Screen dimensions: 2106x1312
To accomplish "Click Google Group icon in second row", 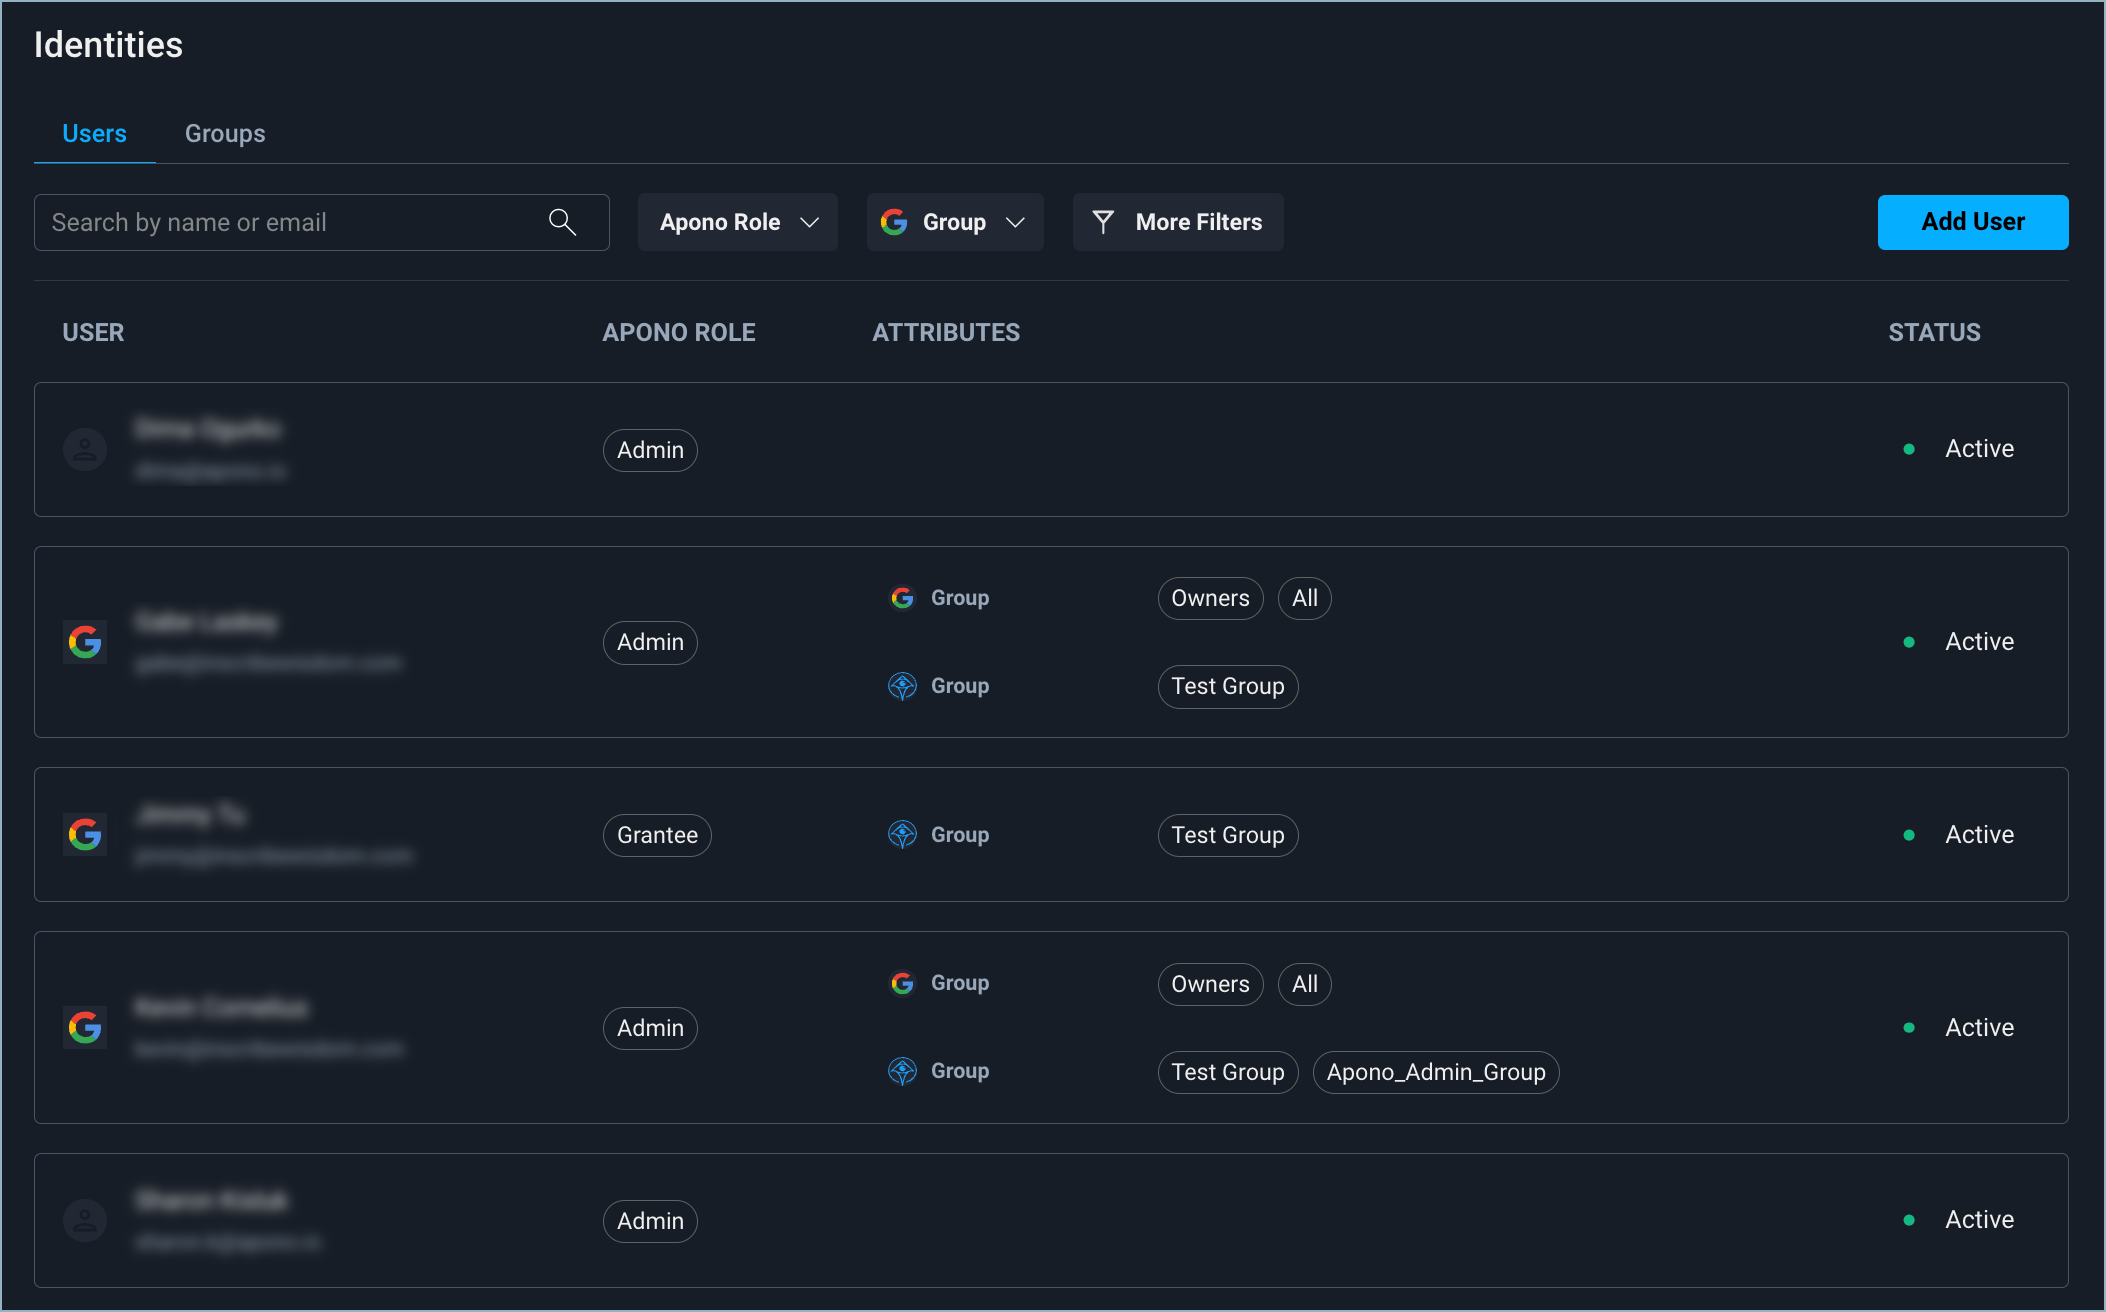I will [x=902, y=598].
